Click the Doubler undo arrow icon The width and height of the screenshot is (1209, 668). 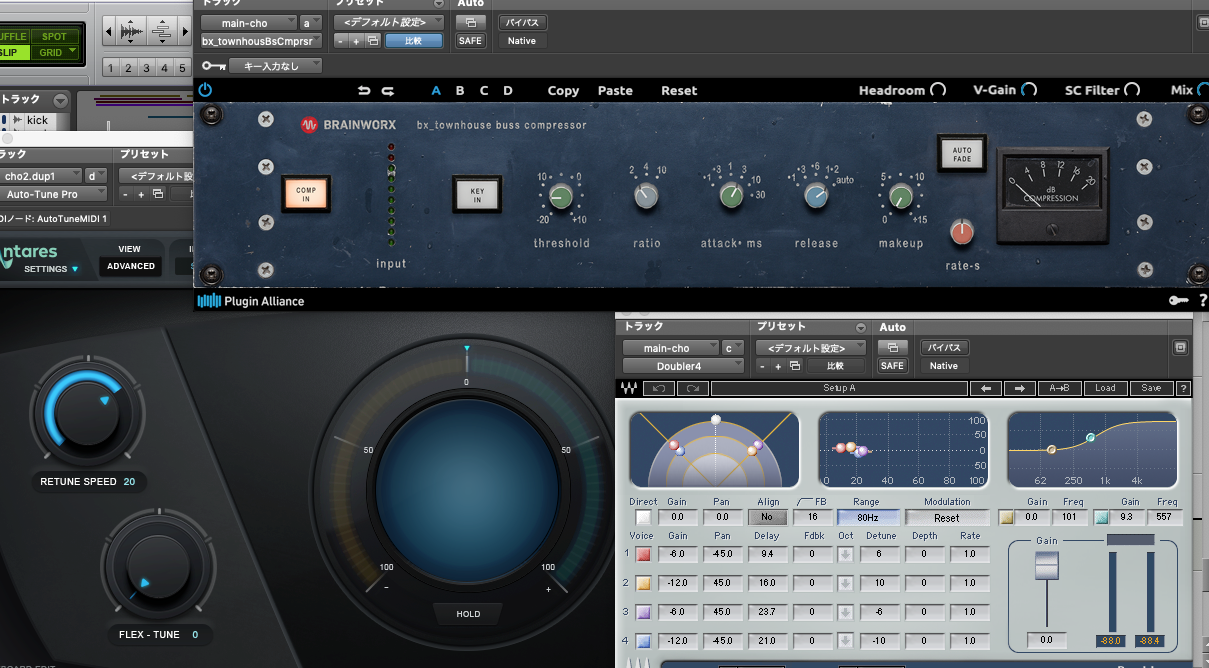click(658, 388)
